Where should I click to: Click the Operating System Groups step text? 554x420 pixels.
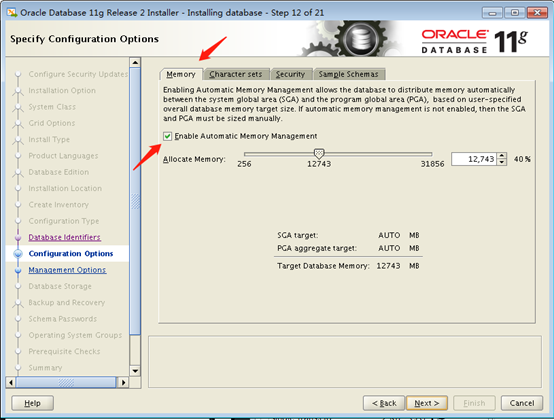coord(75,335)
